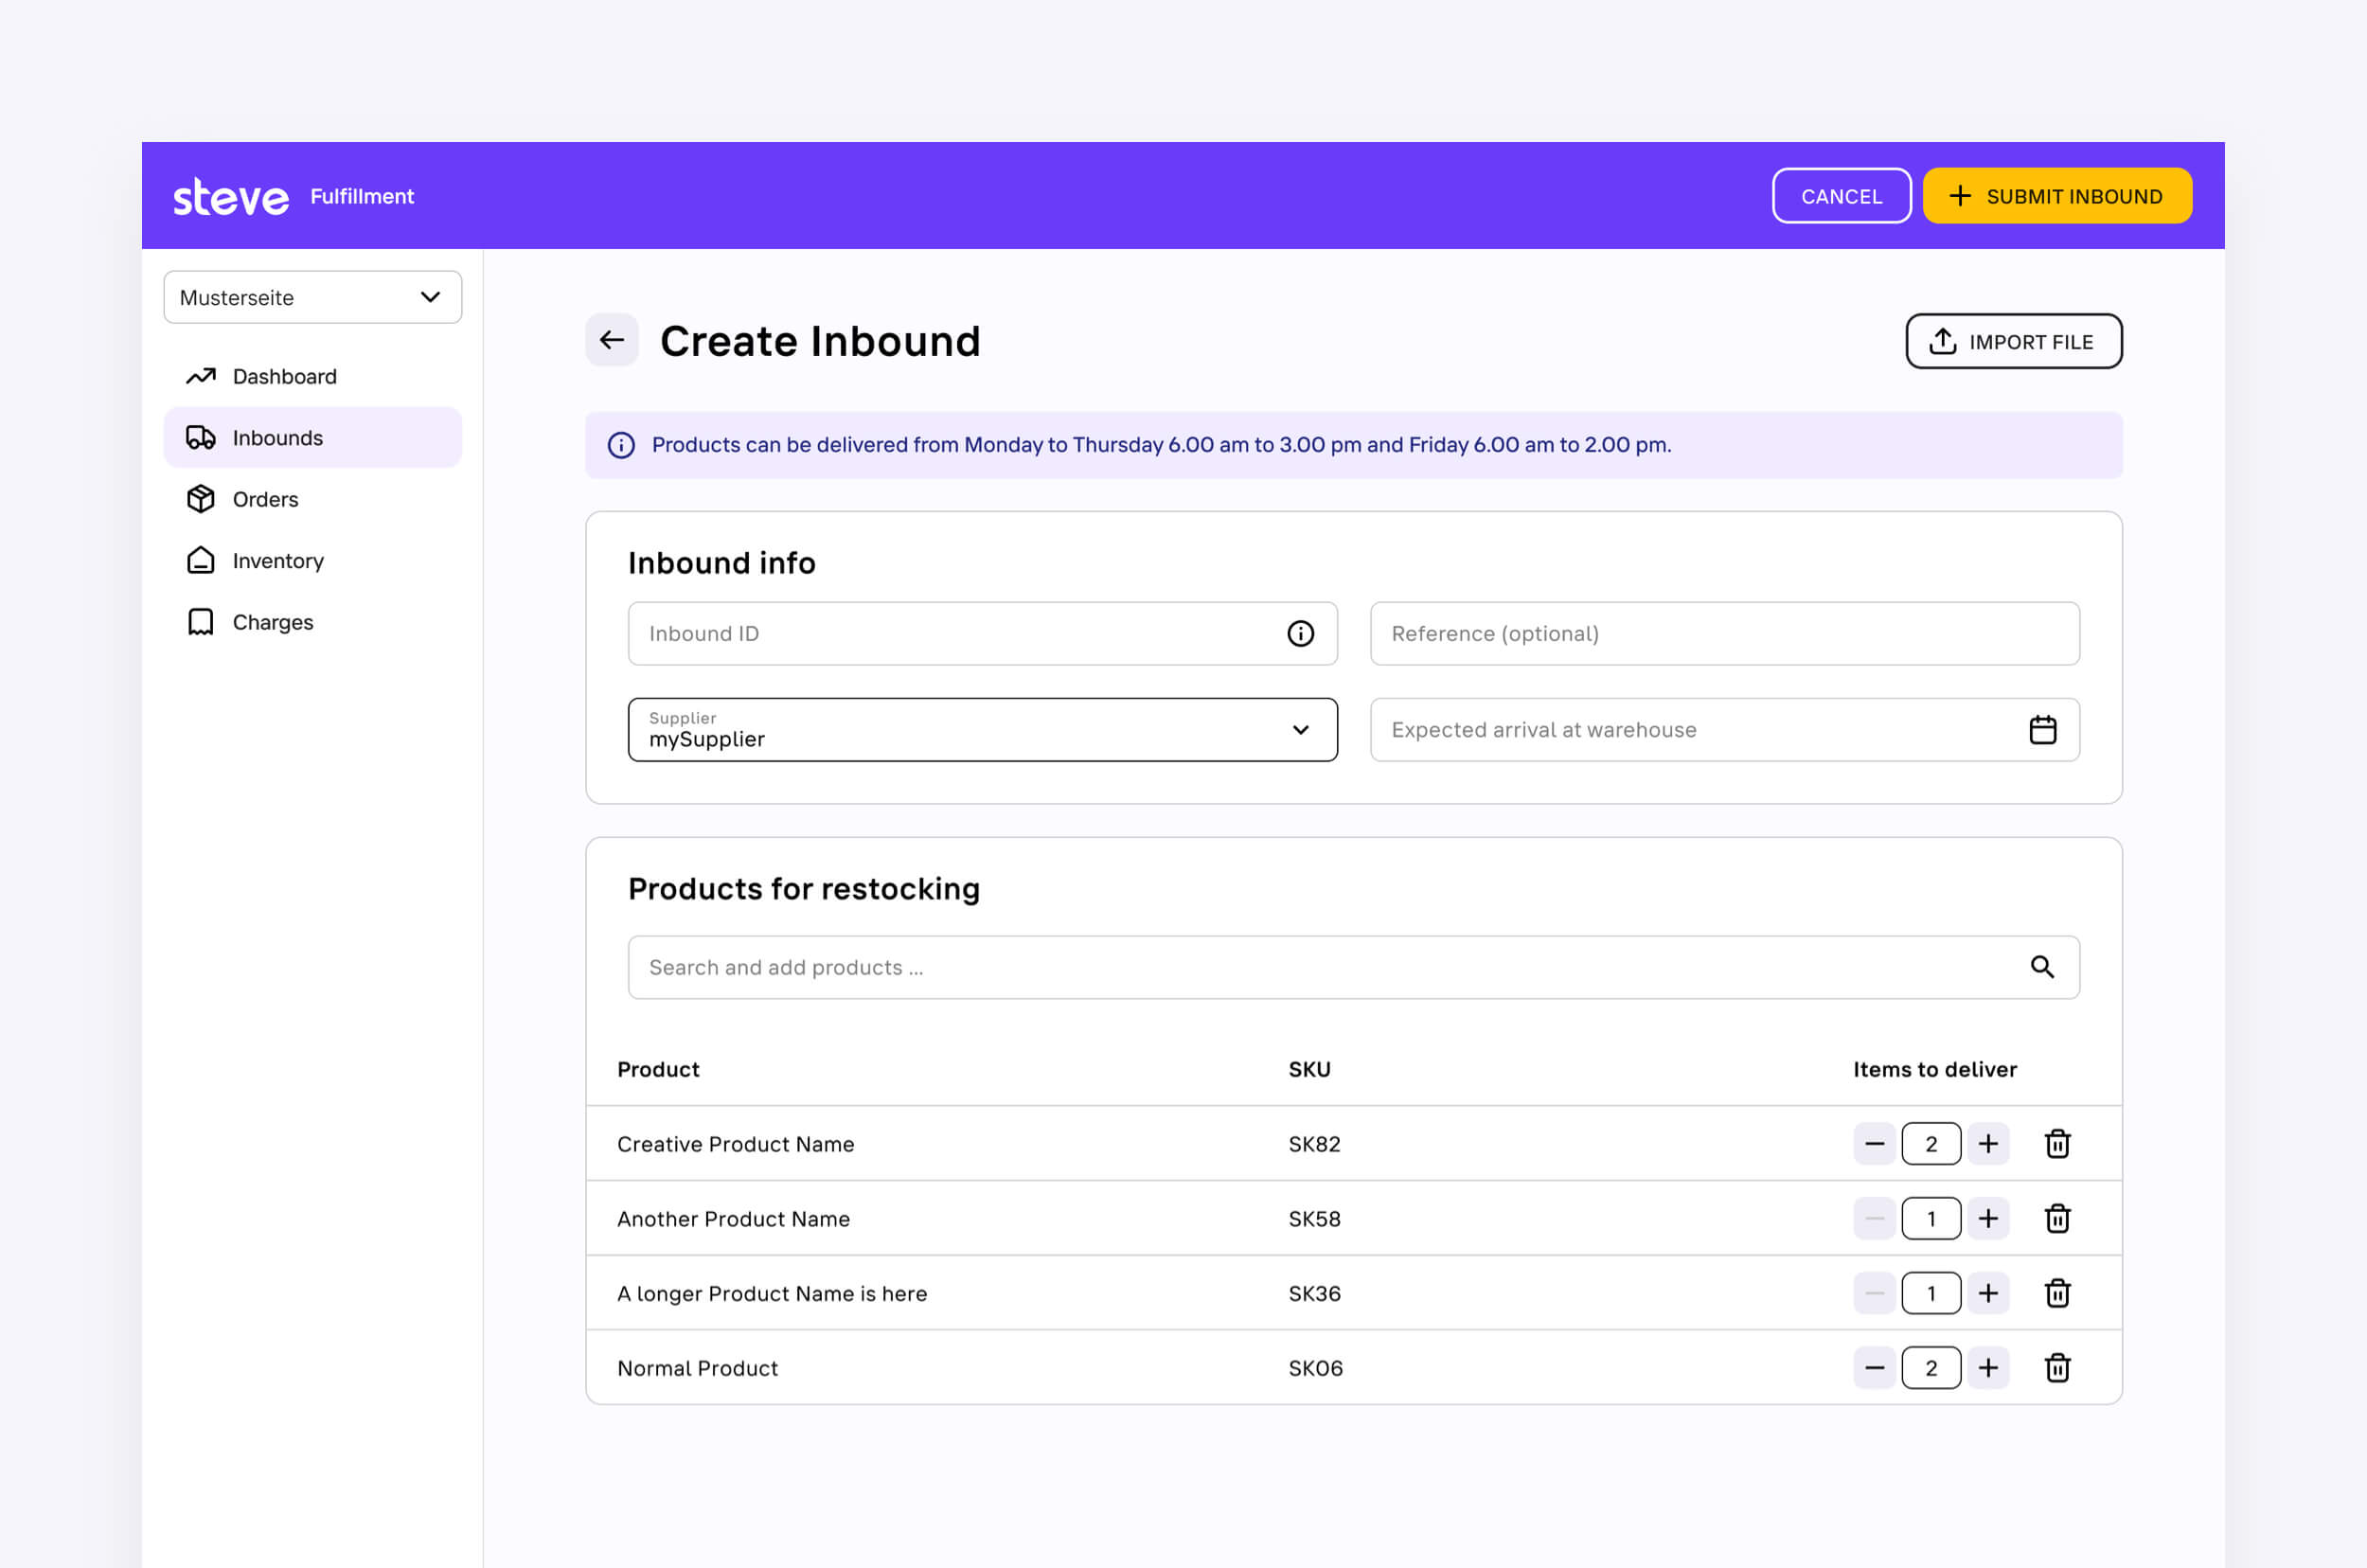Click the Dashboard trend icon
The image size is (2367, 1568).
coord(200,376)
